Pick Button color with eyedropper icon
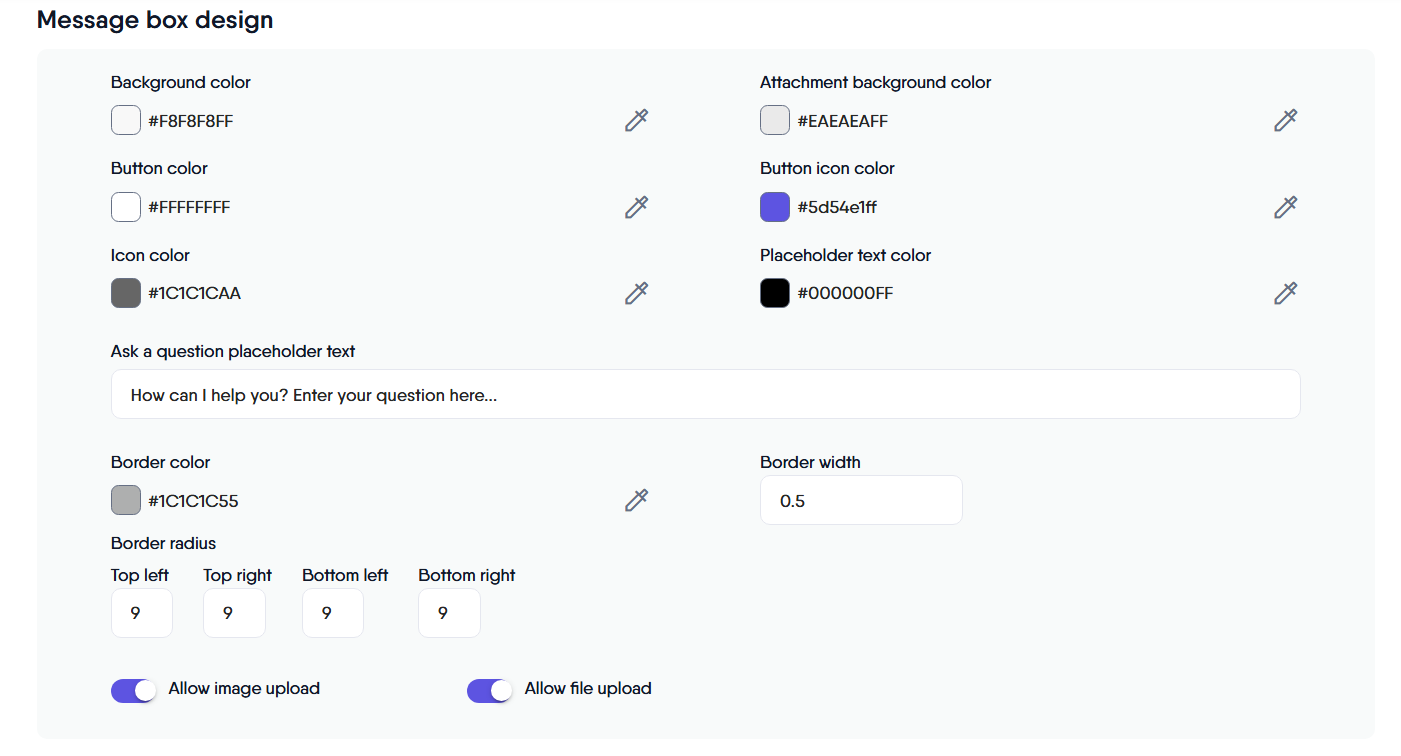 tap(636, 207)
